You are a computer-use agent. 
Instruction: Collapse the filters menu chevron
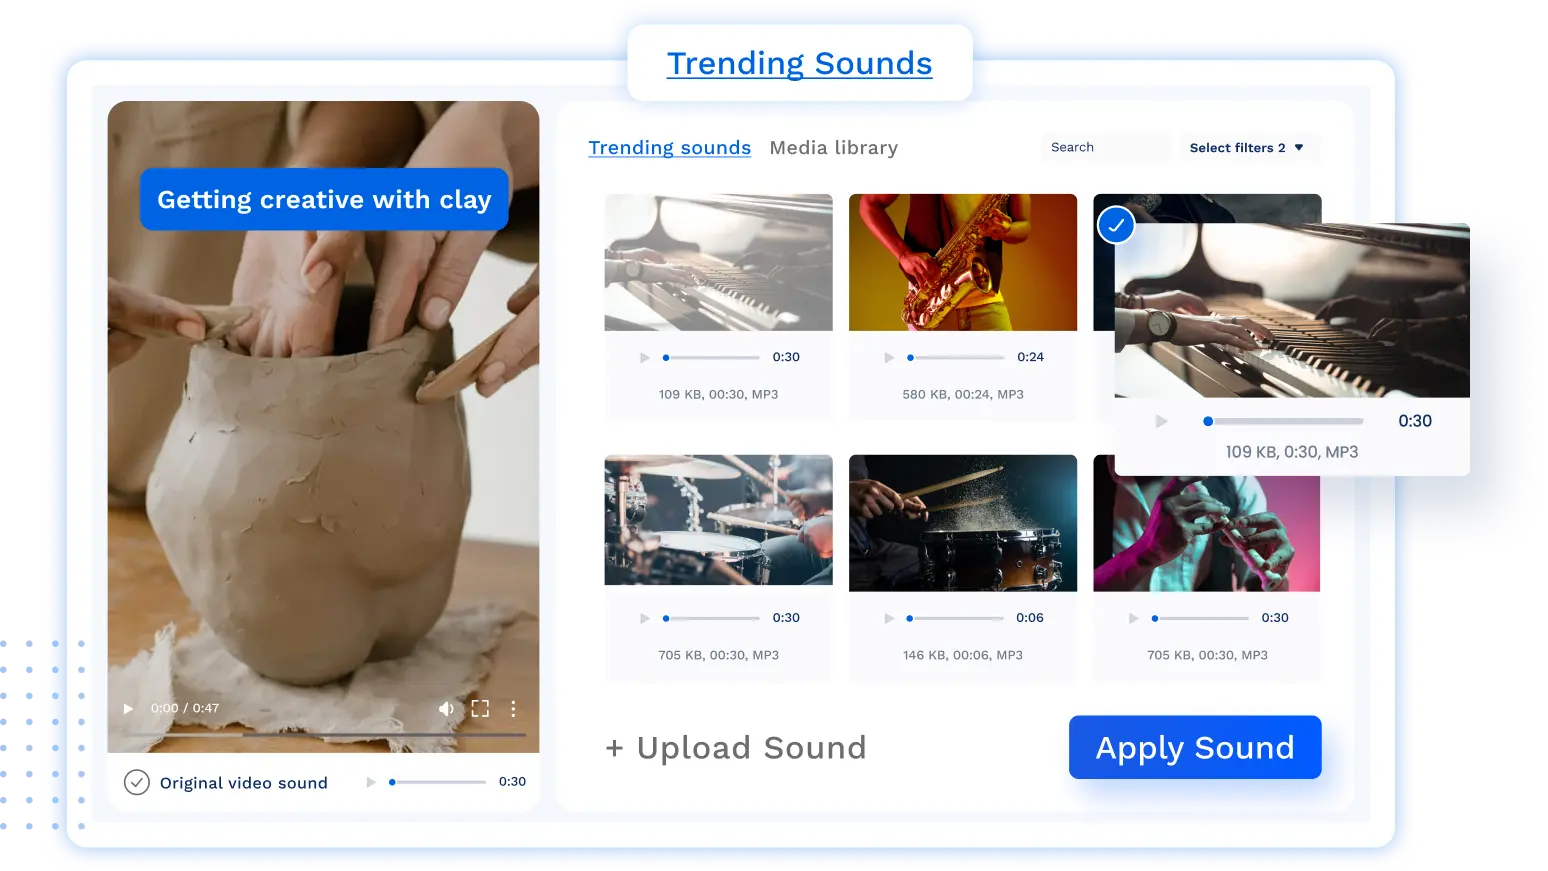coord(1298,147)
